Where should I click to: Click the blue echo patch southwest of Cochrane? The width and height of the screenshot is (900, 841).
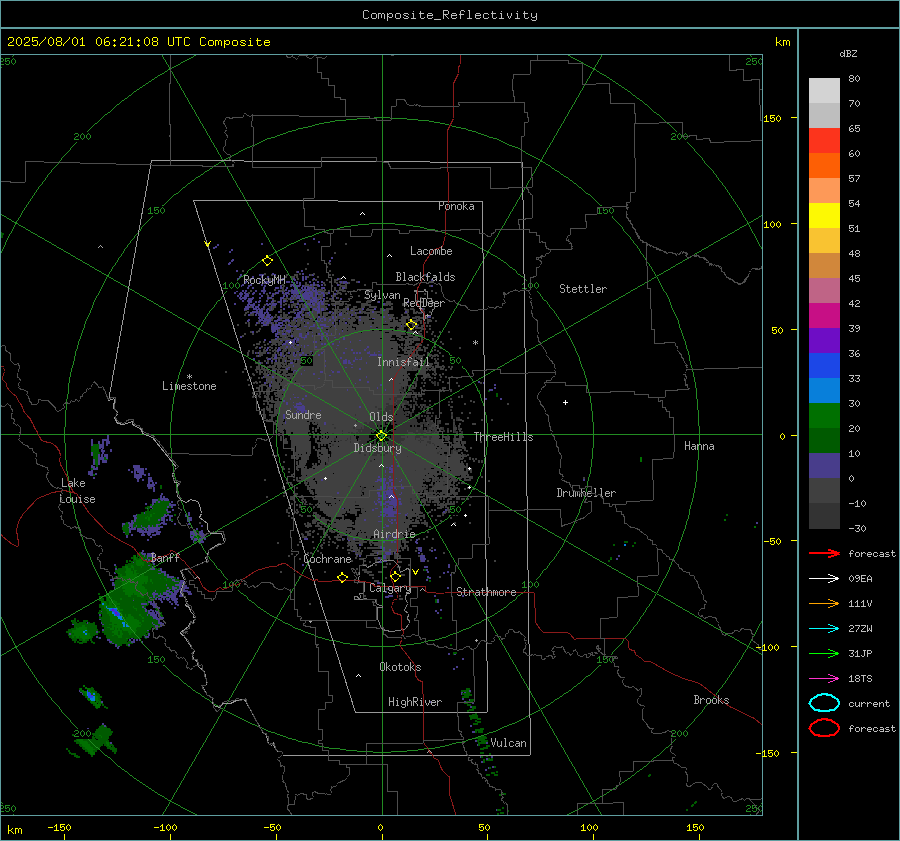[x=117, y=613]
